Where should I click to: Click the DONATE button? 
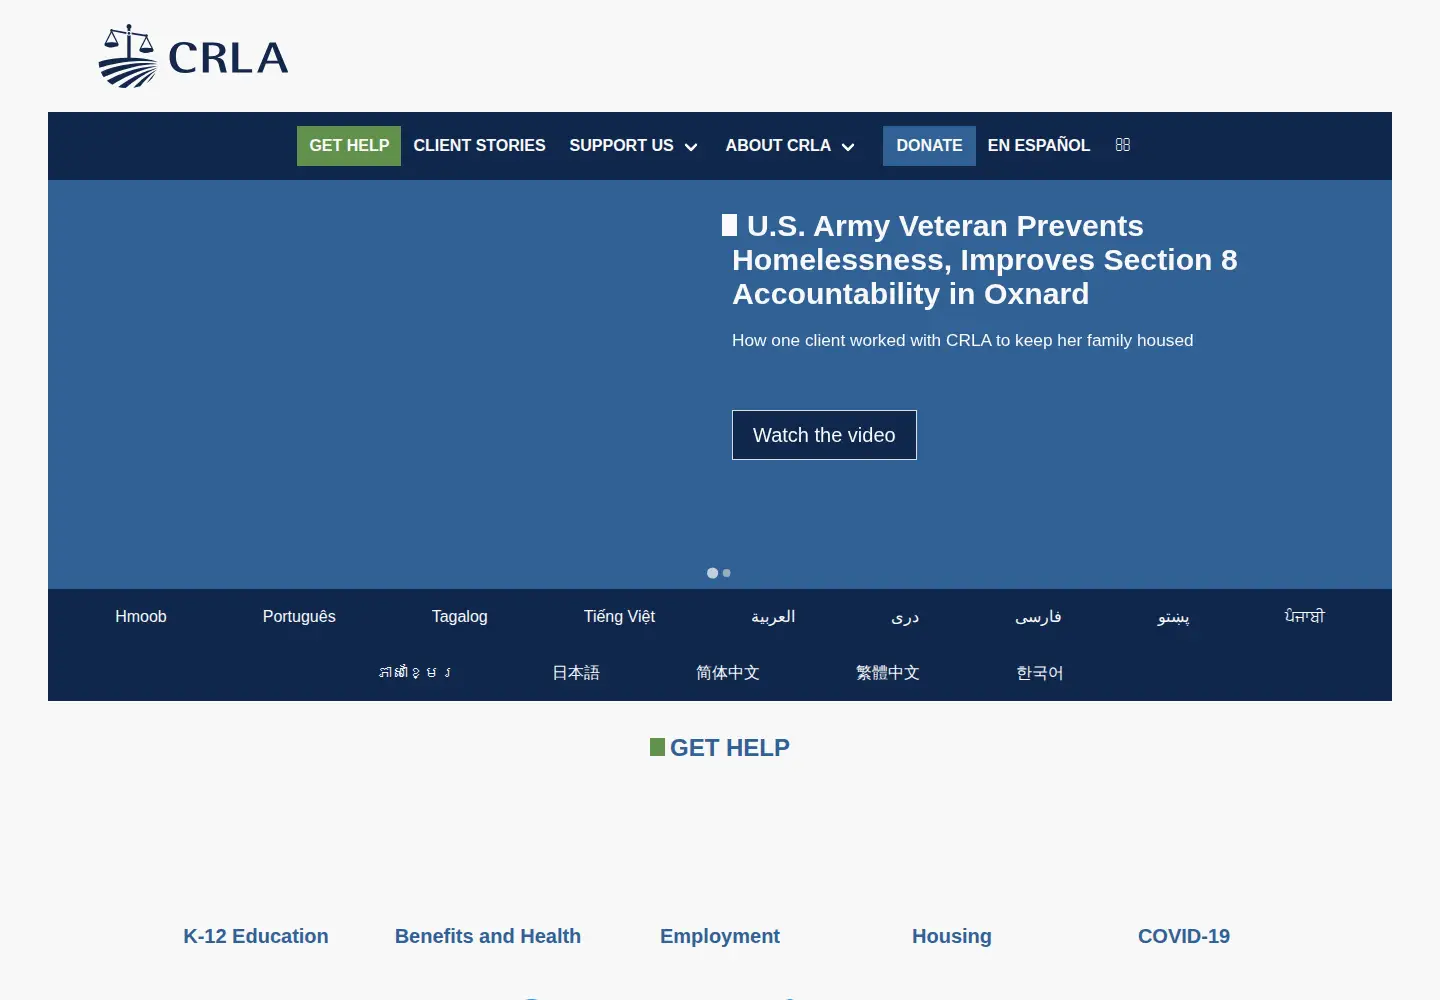929,146
